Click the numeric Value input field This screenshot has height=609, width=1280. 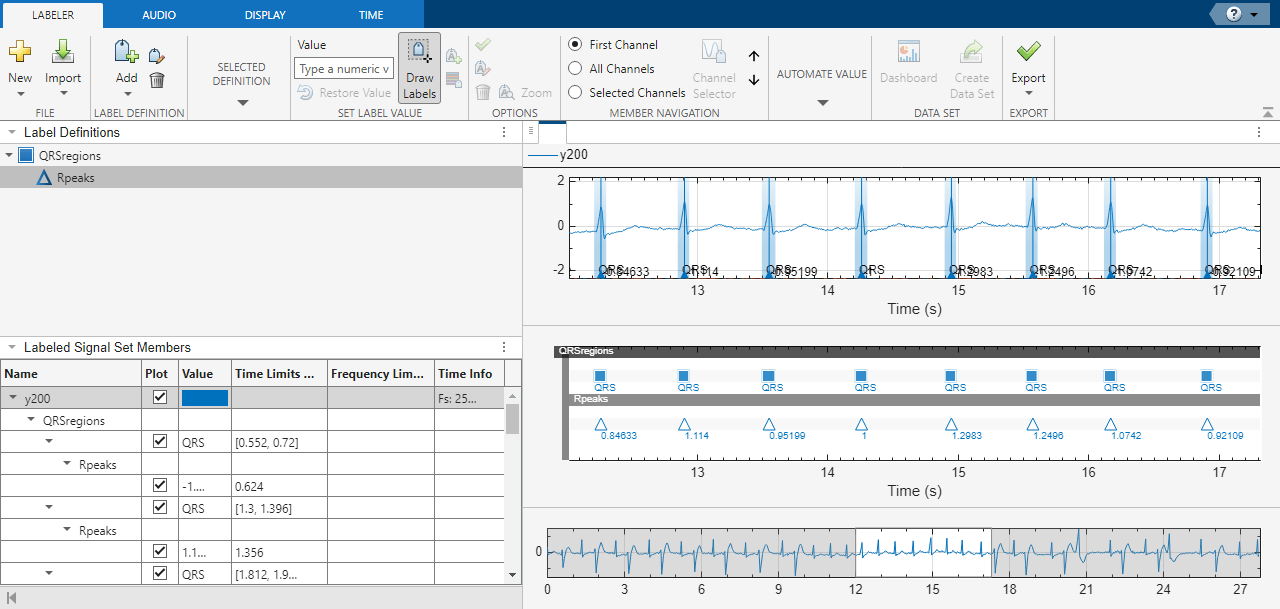343,69
